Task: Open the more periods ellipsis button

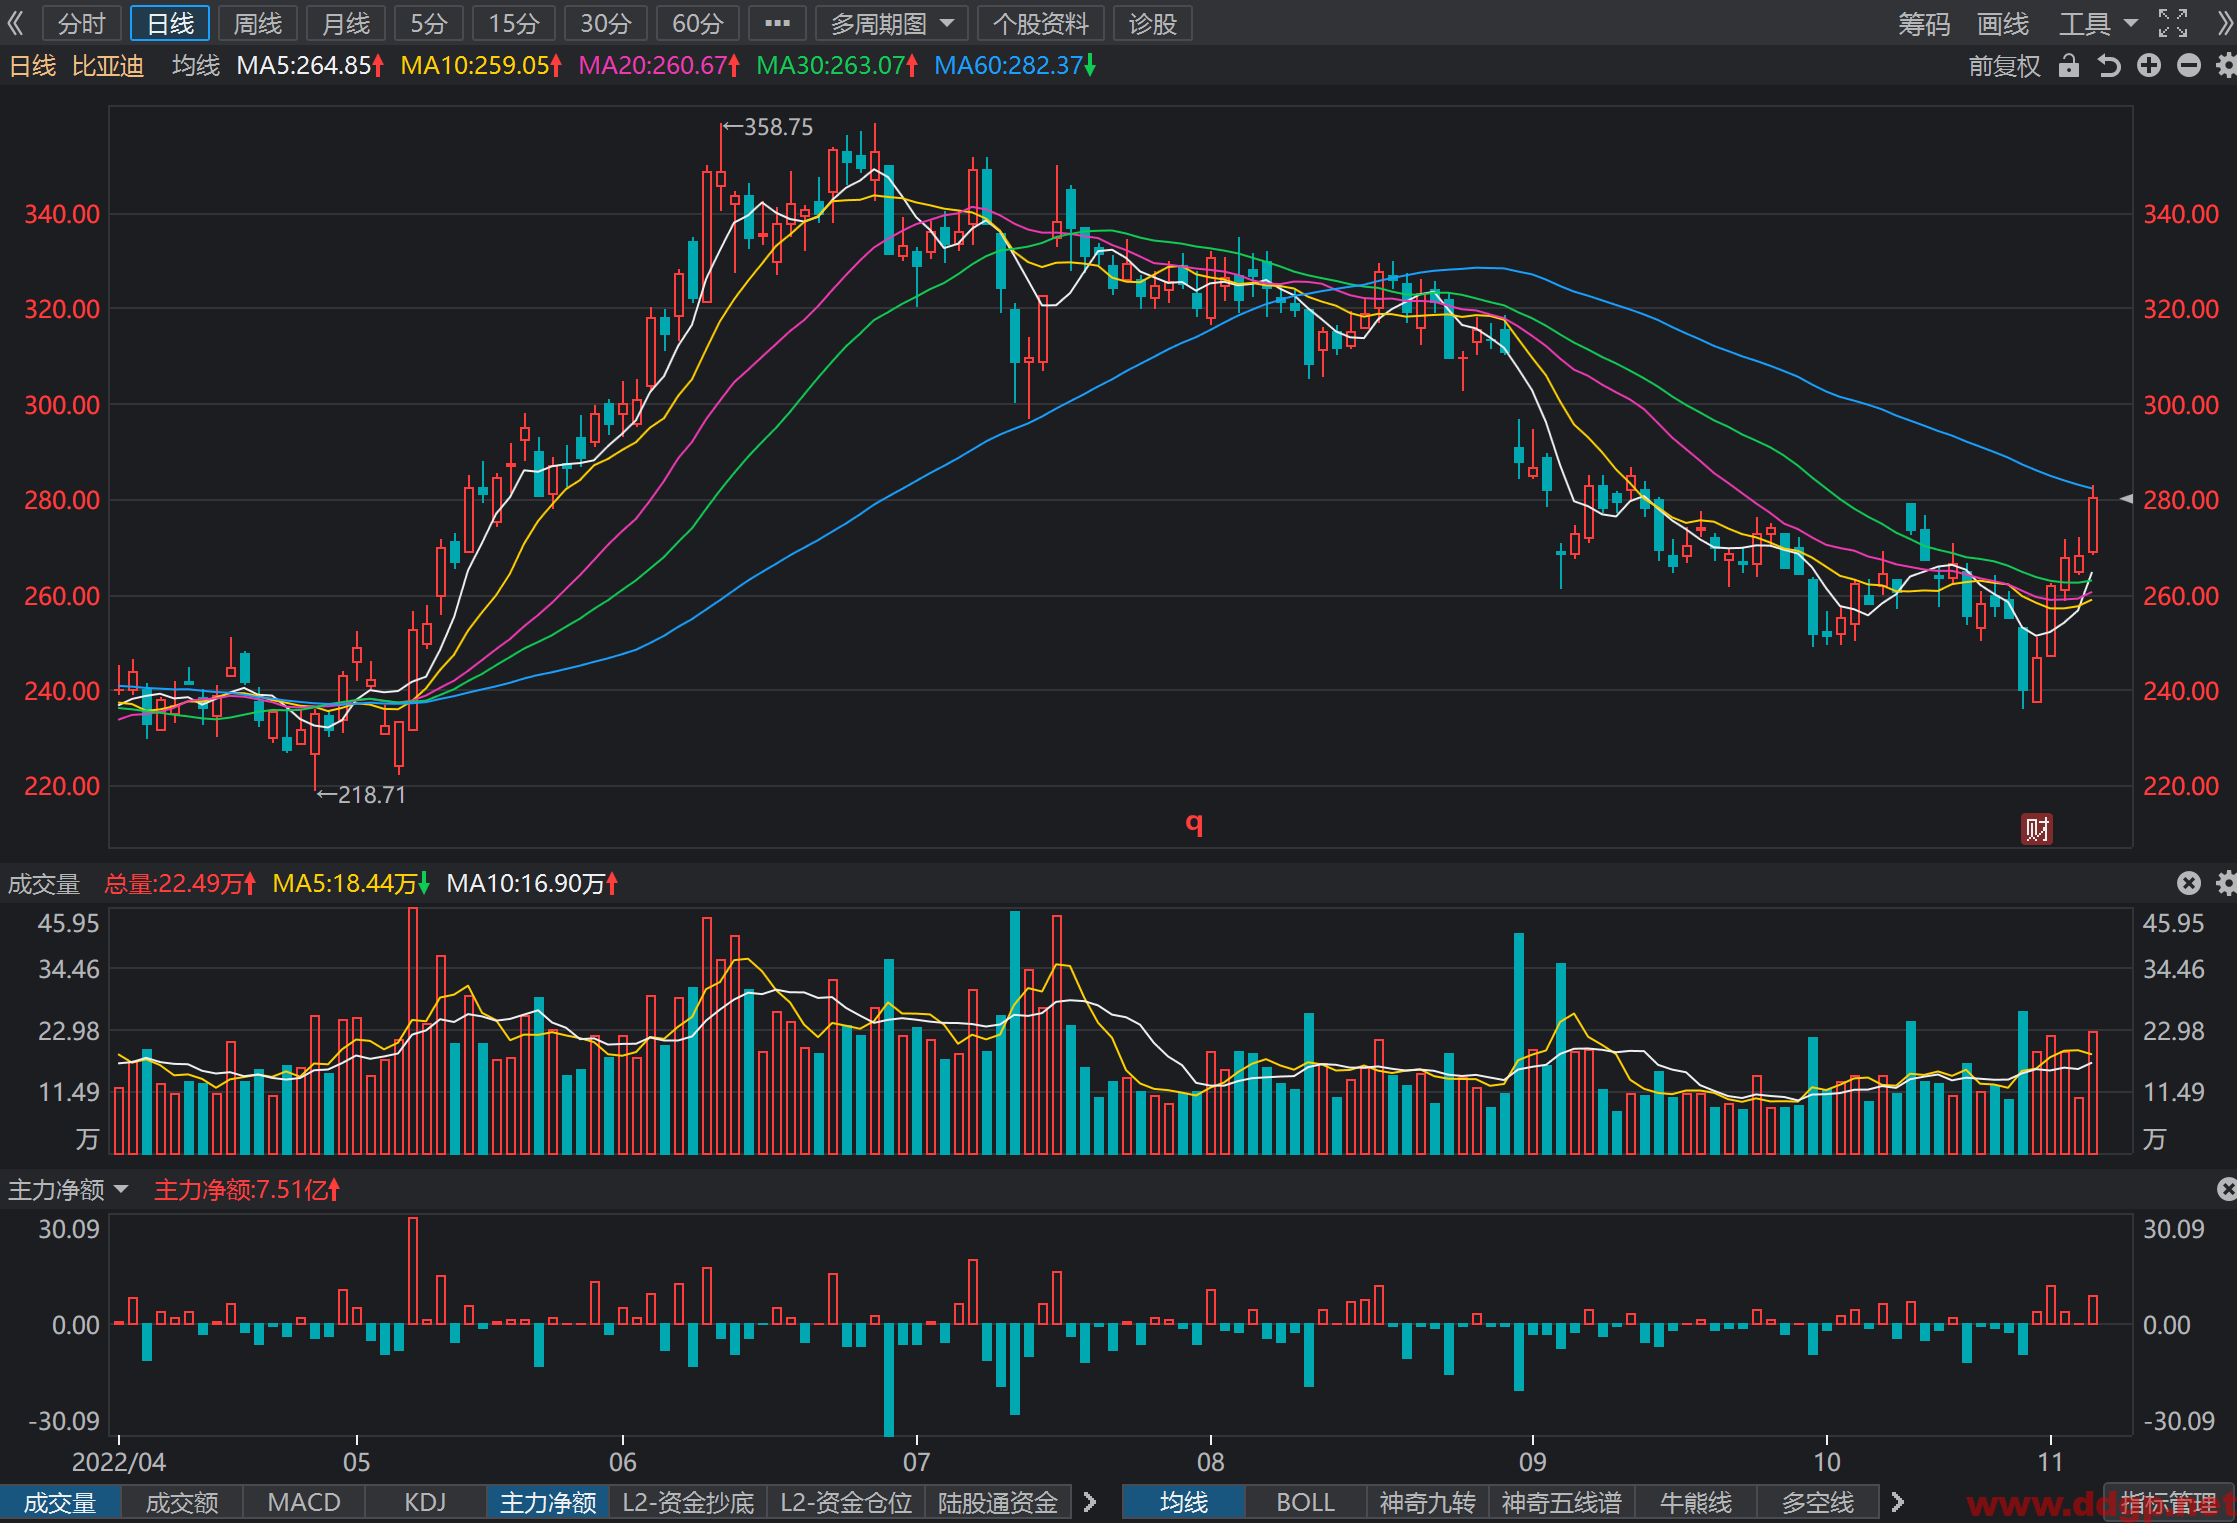Action: tap(777, 23)
